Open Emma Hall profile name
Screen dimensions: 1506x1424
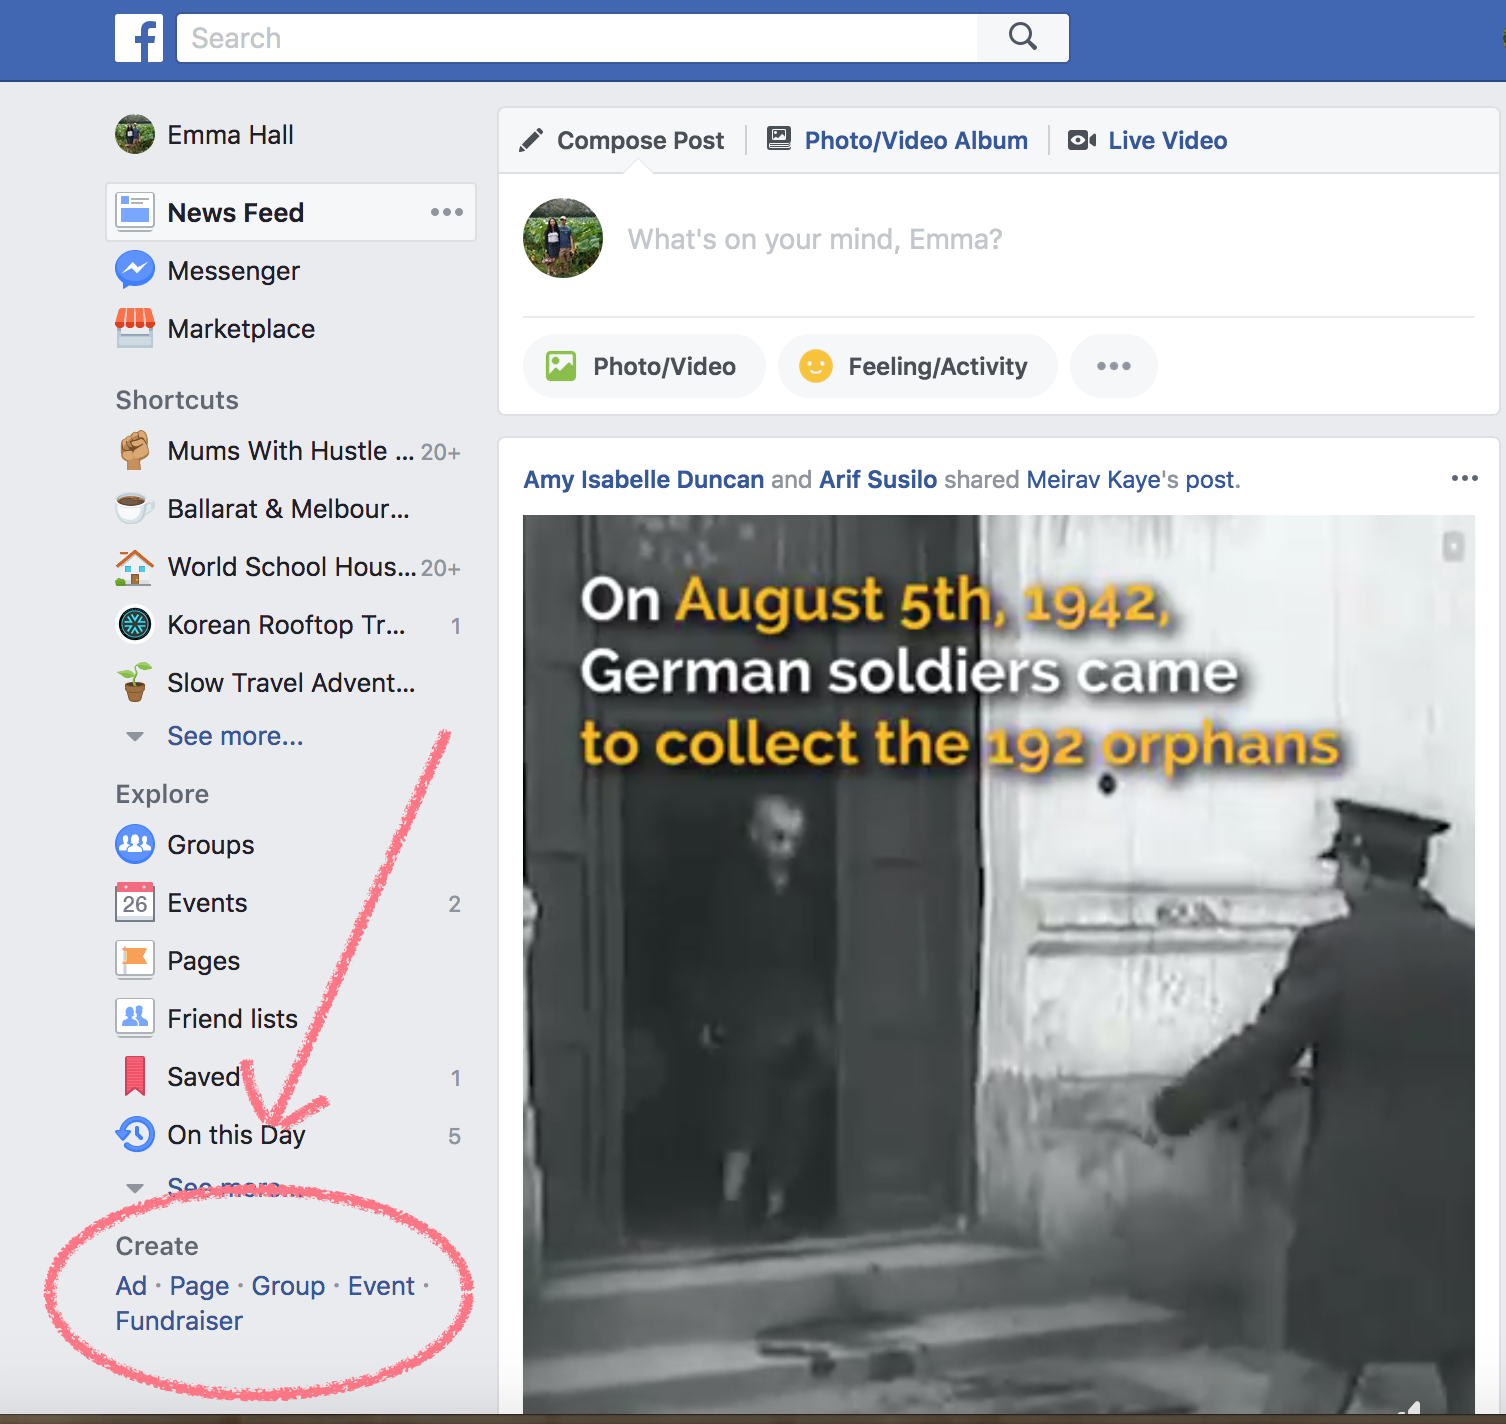click(x=230, y=134)
